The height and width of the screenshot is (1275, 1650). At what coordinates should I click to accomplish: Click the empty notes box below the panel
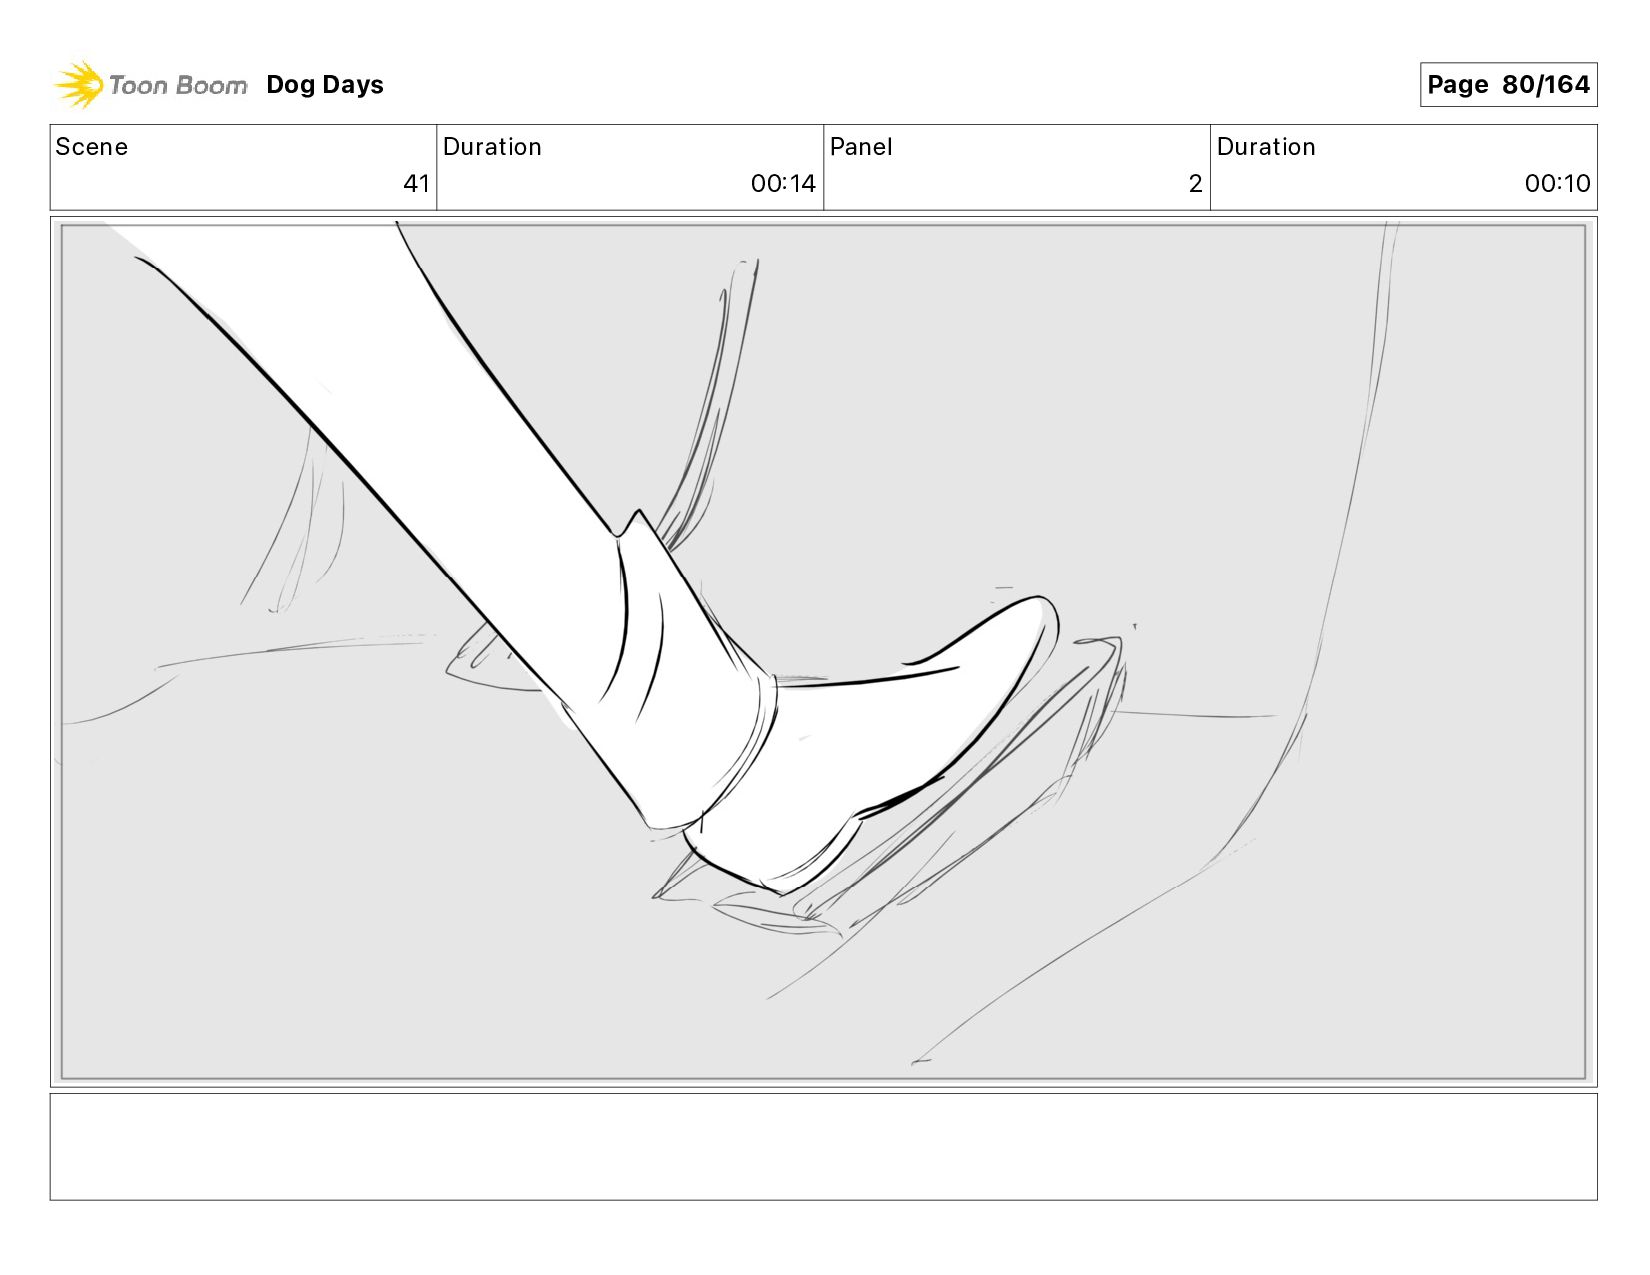[823, 1147]
